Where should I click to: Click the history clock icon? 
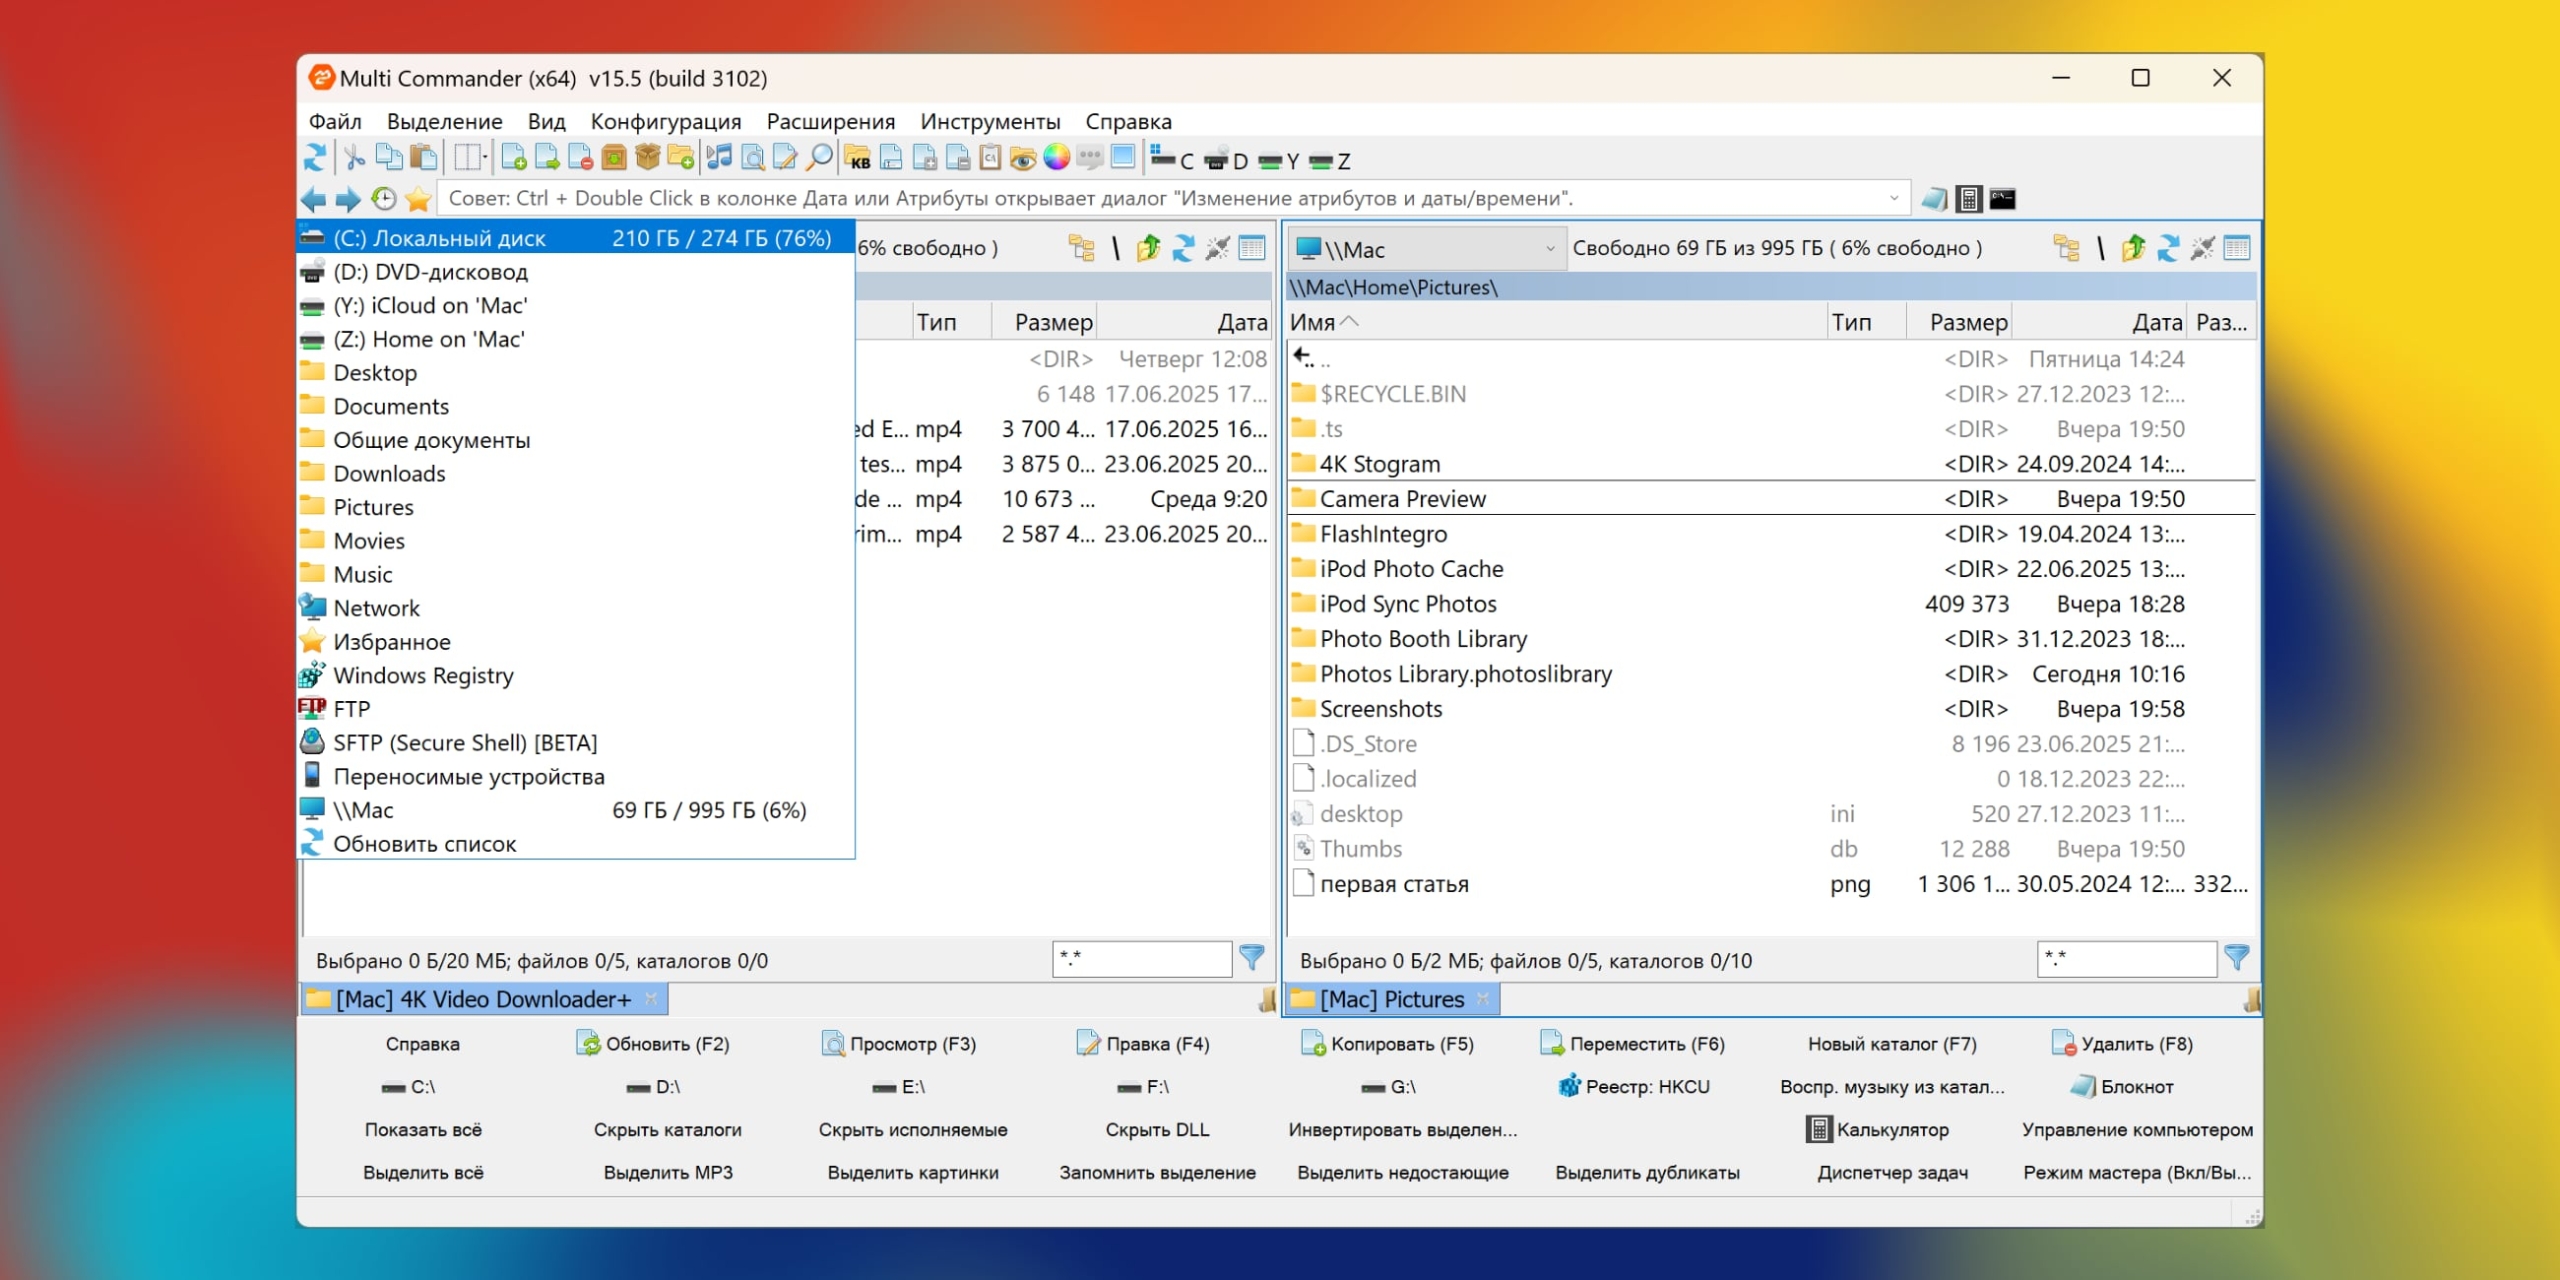point(383,199)
